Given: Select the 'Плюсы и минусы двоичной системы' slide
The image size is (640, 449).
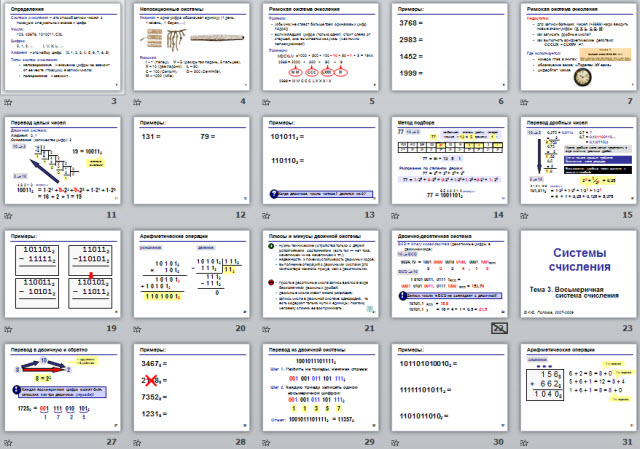Looking at the screenshot, I should 320,272.
